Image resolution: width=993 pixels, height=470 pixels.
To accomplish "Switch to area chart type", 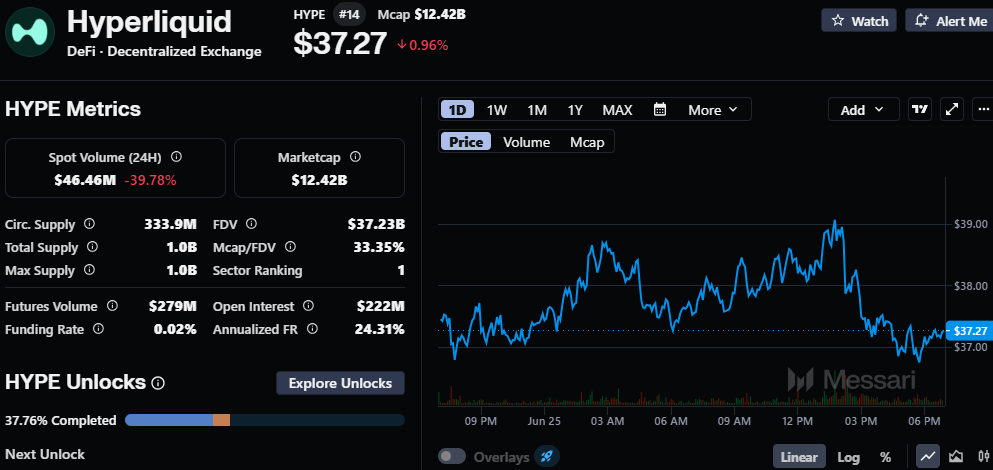I will (x=956, y=456).
